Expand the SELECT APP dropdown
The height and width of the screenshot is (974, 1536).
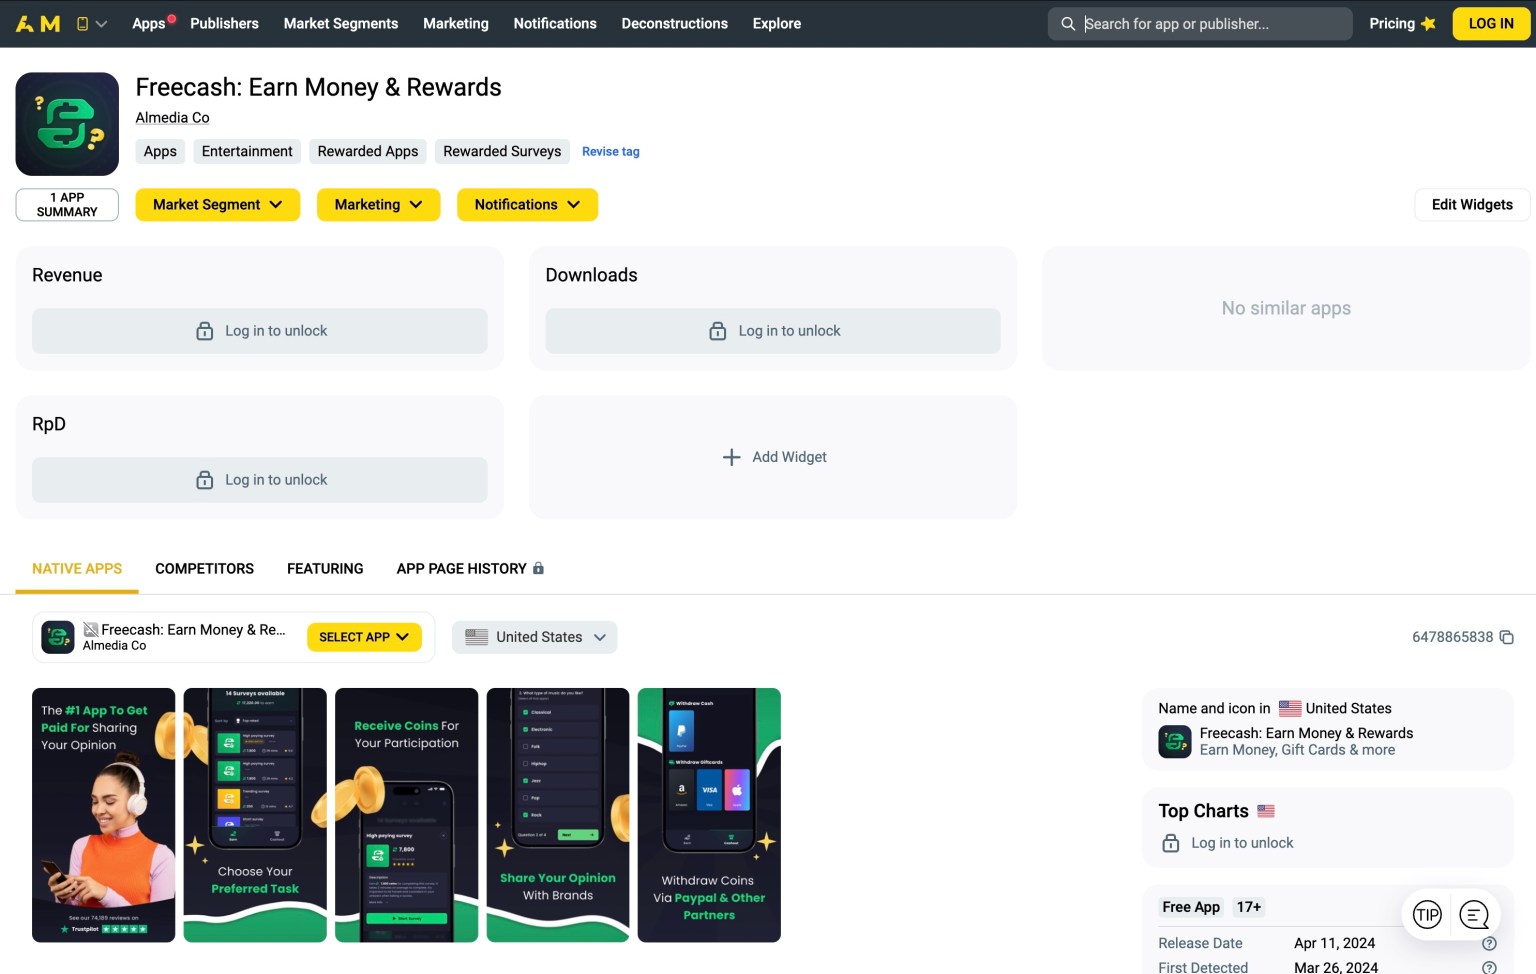[x=364, y=637]
